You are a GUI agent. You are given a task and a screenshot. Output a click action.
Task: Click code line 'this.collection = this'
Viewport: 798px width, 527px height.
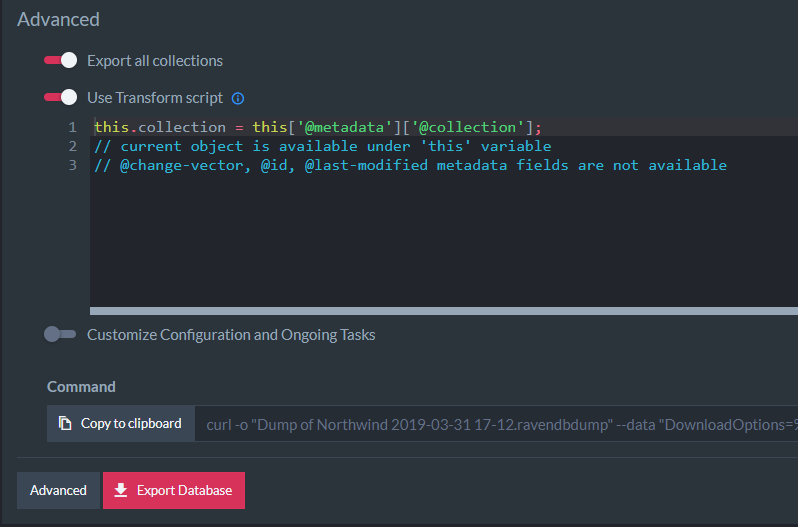[318, 127]
